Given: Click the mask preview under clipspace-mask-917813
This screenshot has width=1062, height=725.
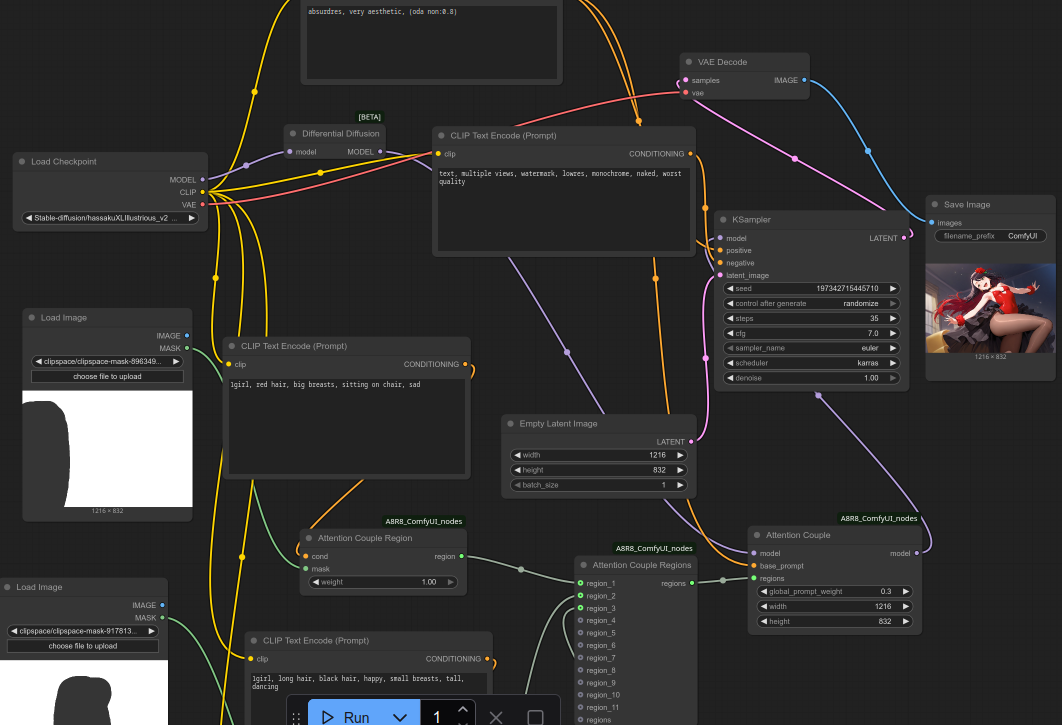Looking at the screenshot, I should (84, 692).
